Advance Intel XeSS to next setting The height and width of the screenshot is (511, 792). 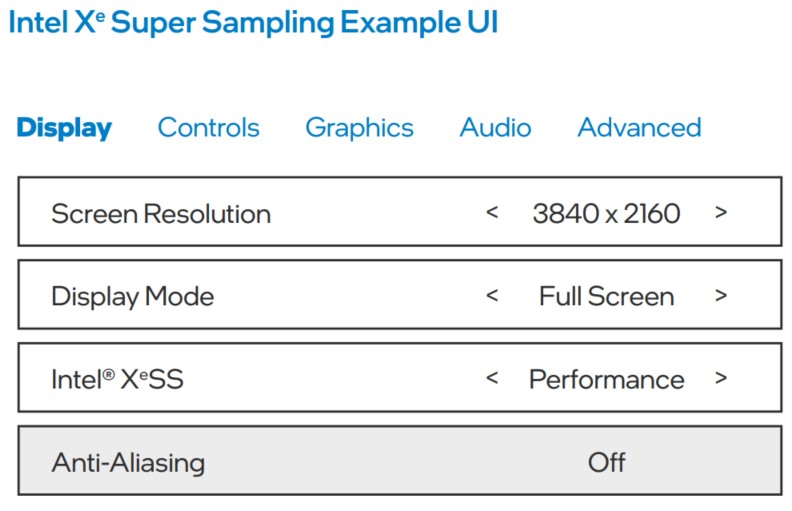pos(721,379)
